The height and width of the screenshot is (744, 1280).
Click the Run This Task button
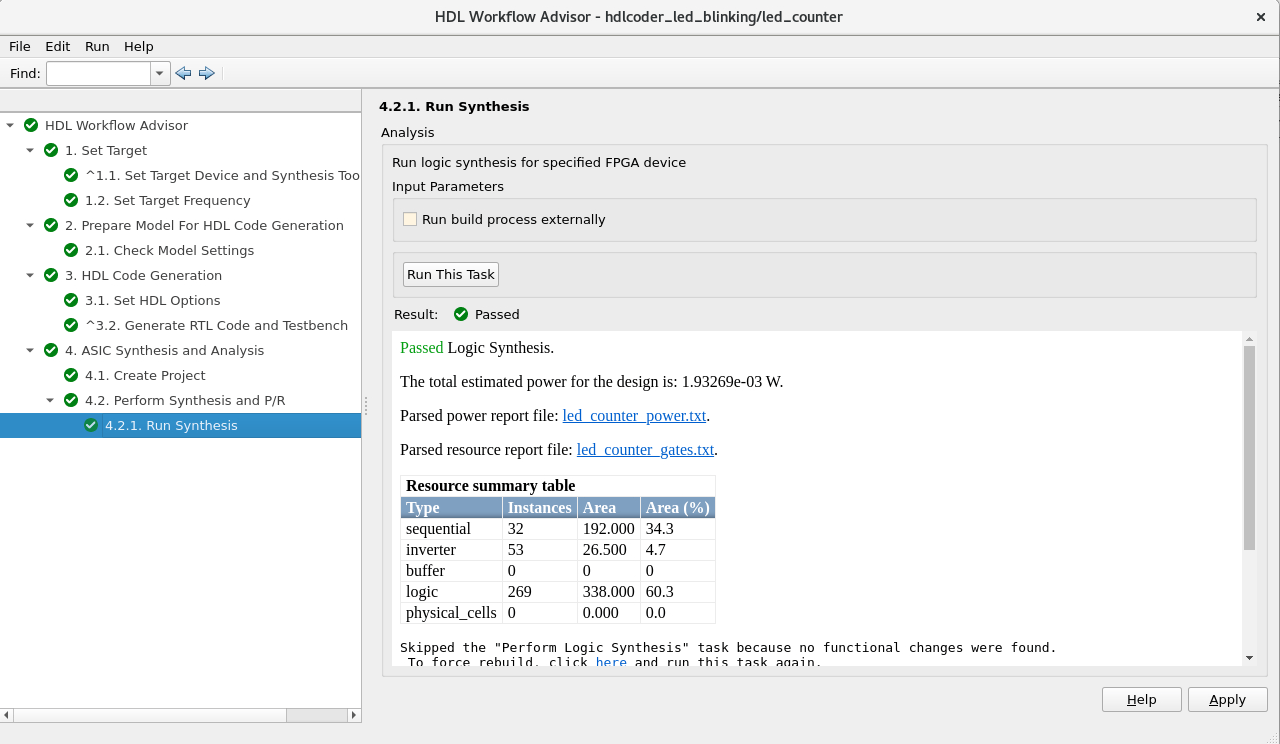451,274
